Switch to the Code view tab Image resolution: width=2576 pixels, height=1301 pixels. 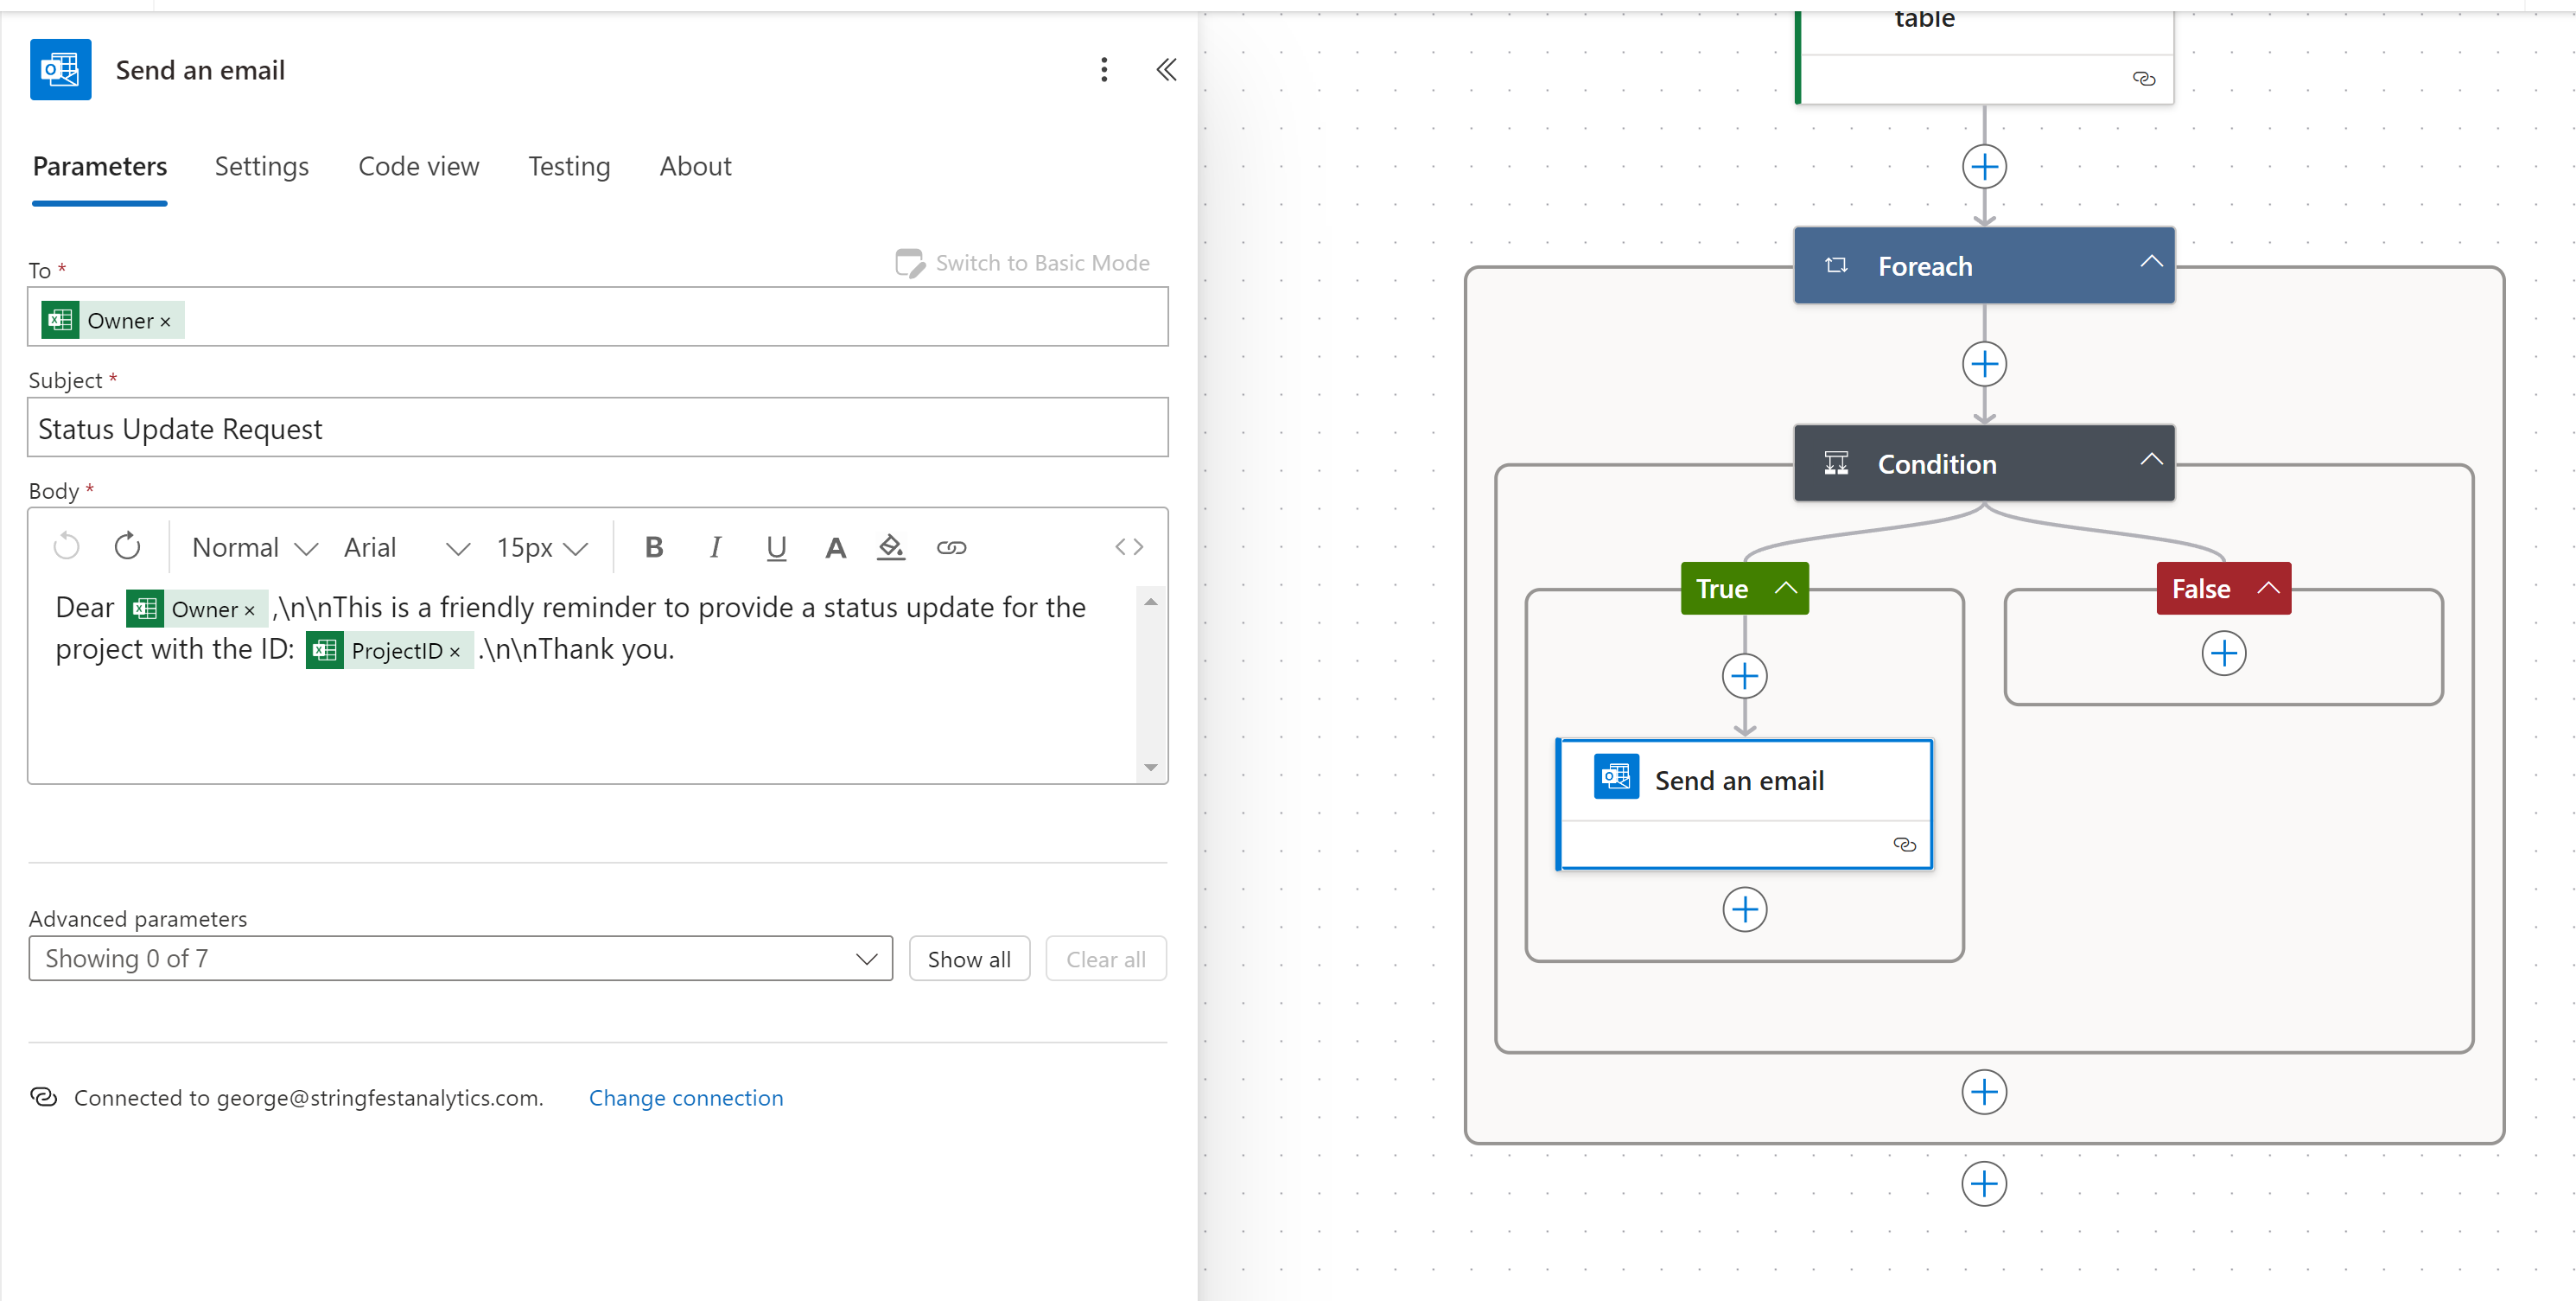click(418, 166)
